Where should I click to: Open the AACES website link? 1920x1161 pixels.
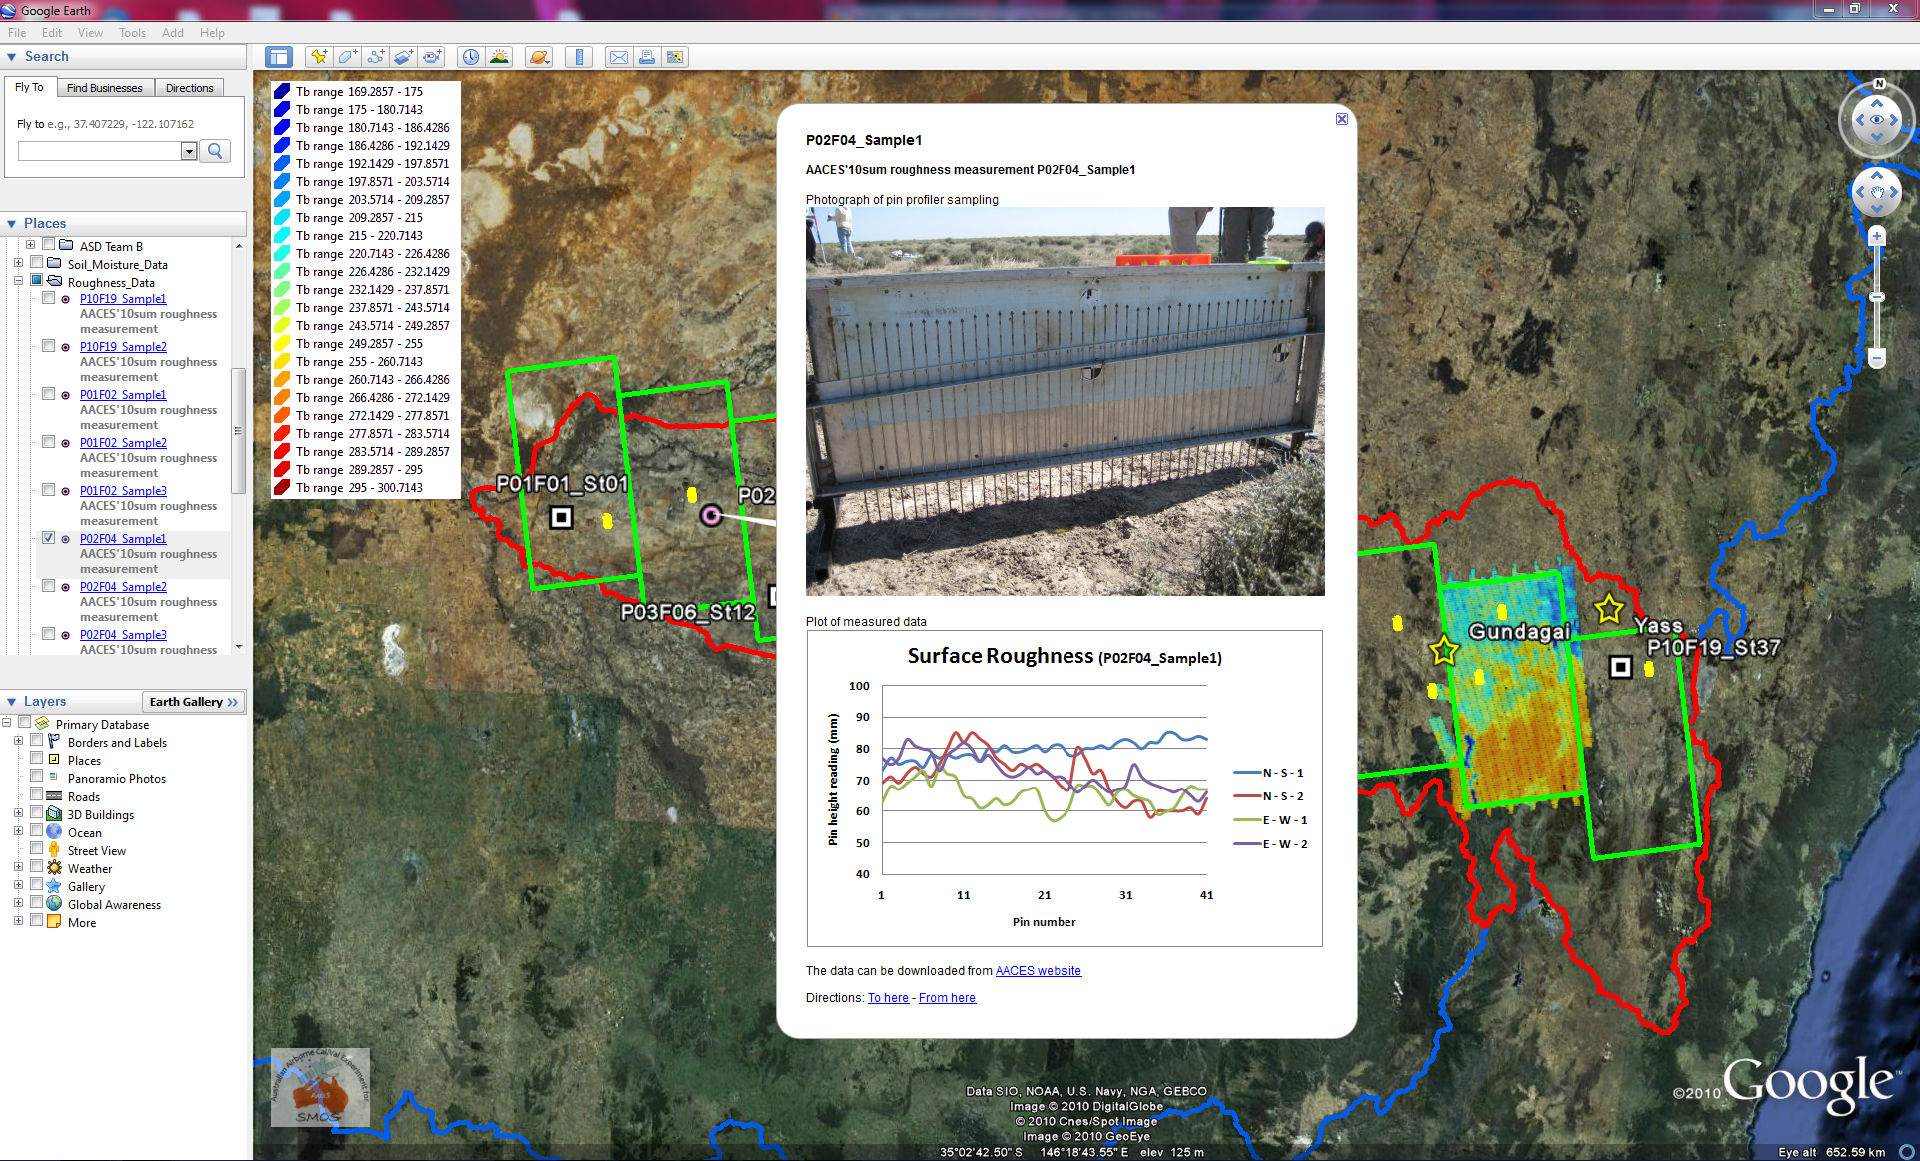(1038, 971)
